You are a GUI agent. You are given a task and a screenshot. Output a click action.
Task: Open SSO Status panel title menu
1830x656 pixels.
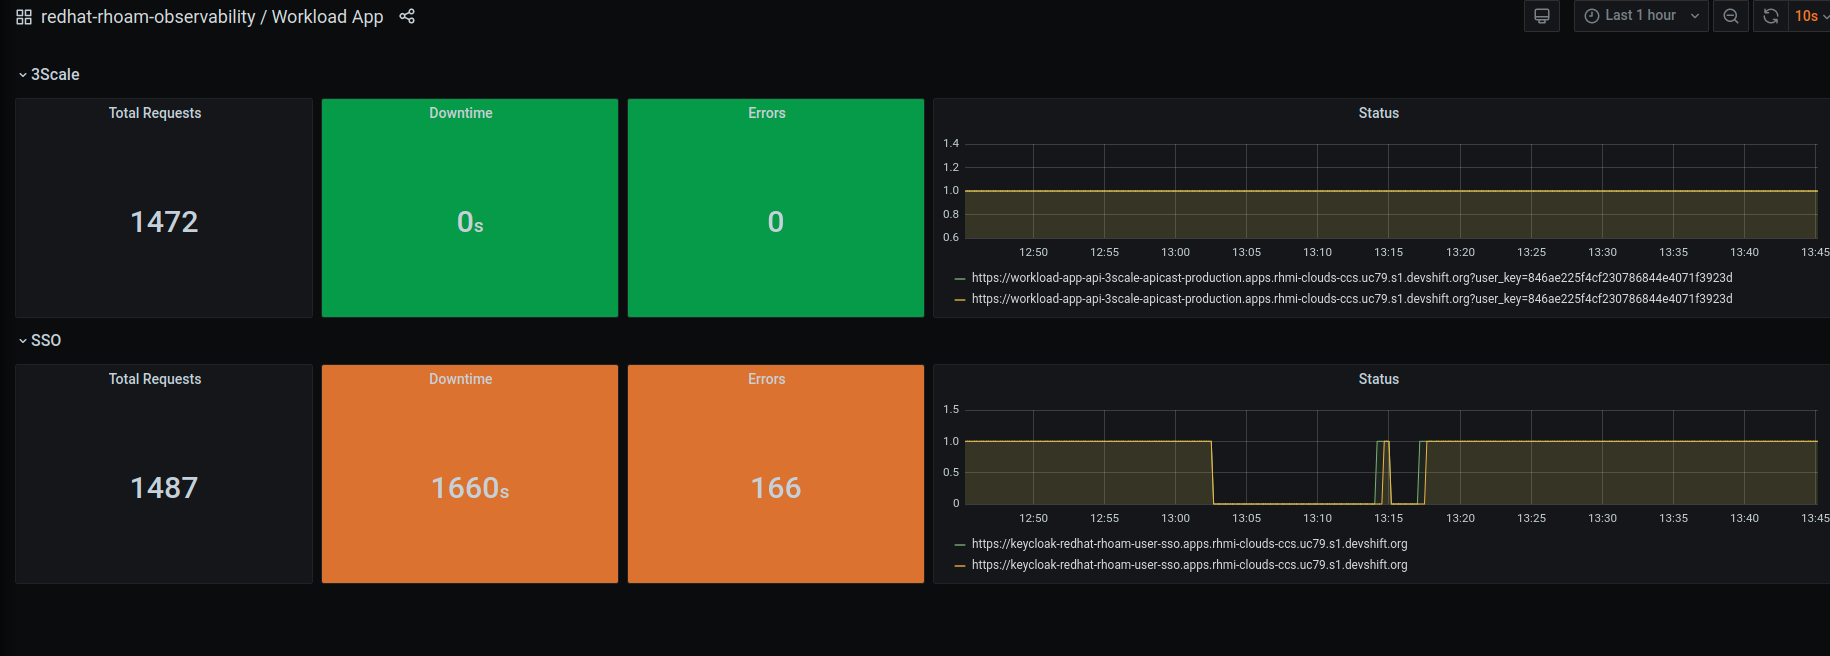tap(1378, 379)
